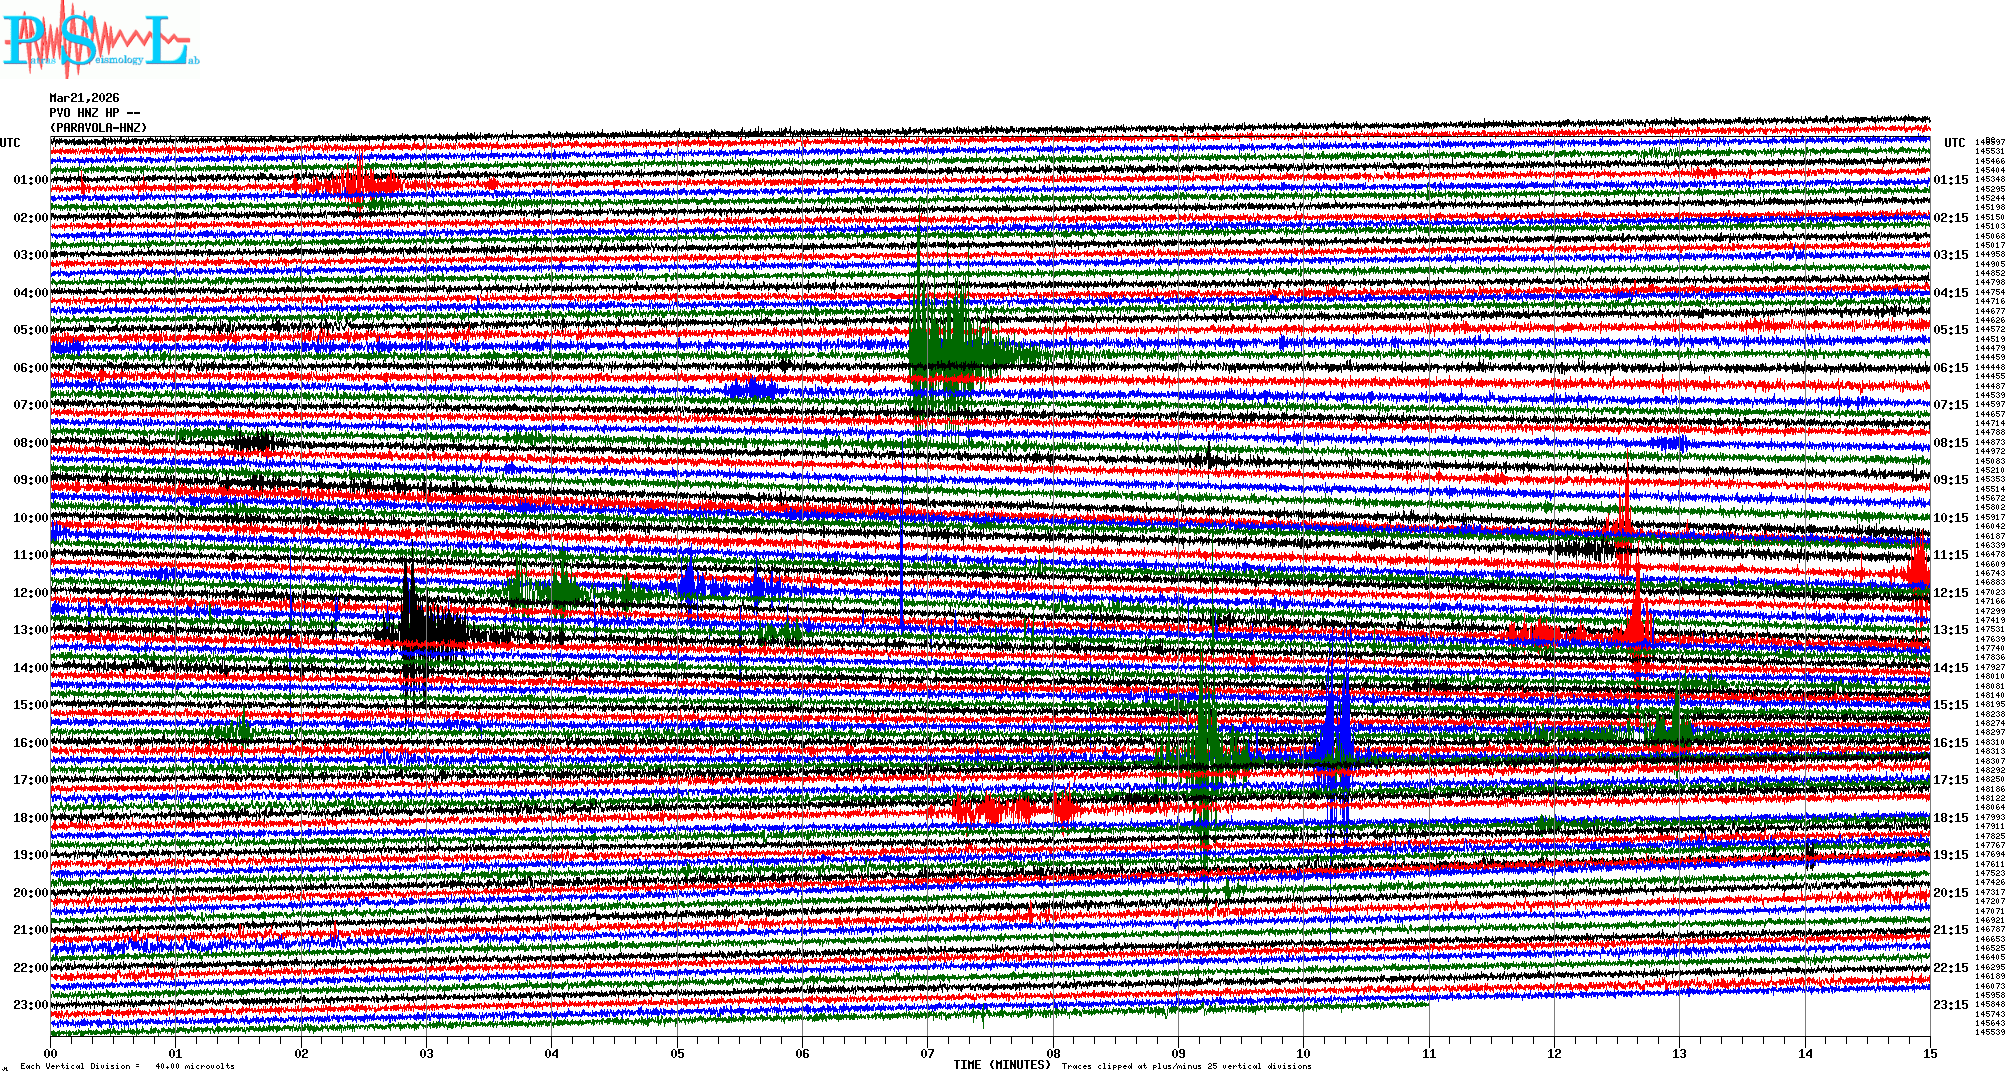Viewport: 2010px width, 1080px height.
Task: Click the 12:00 left time label
Action: 30,593
